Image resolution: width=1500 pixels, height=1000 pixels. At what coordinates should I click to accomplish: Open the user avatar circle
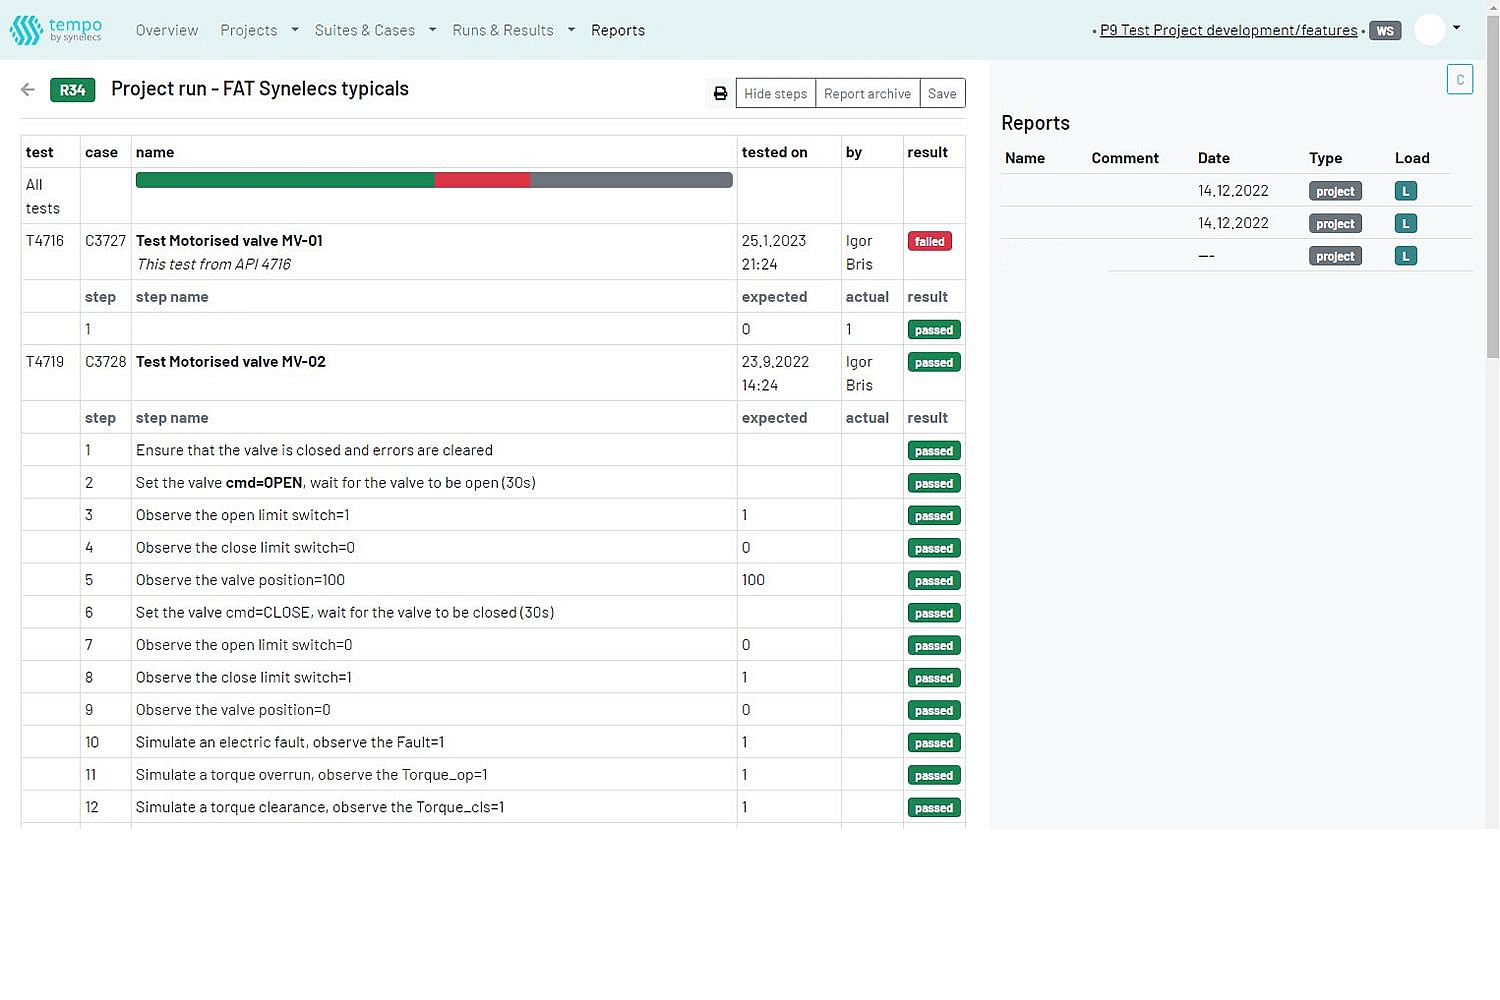(1430, 30)
